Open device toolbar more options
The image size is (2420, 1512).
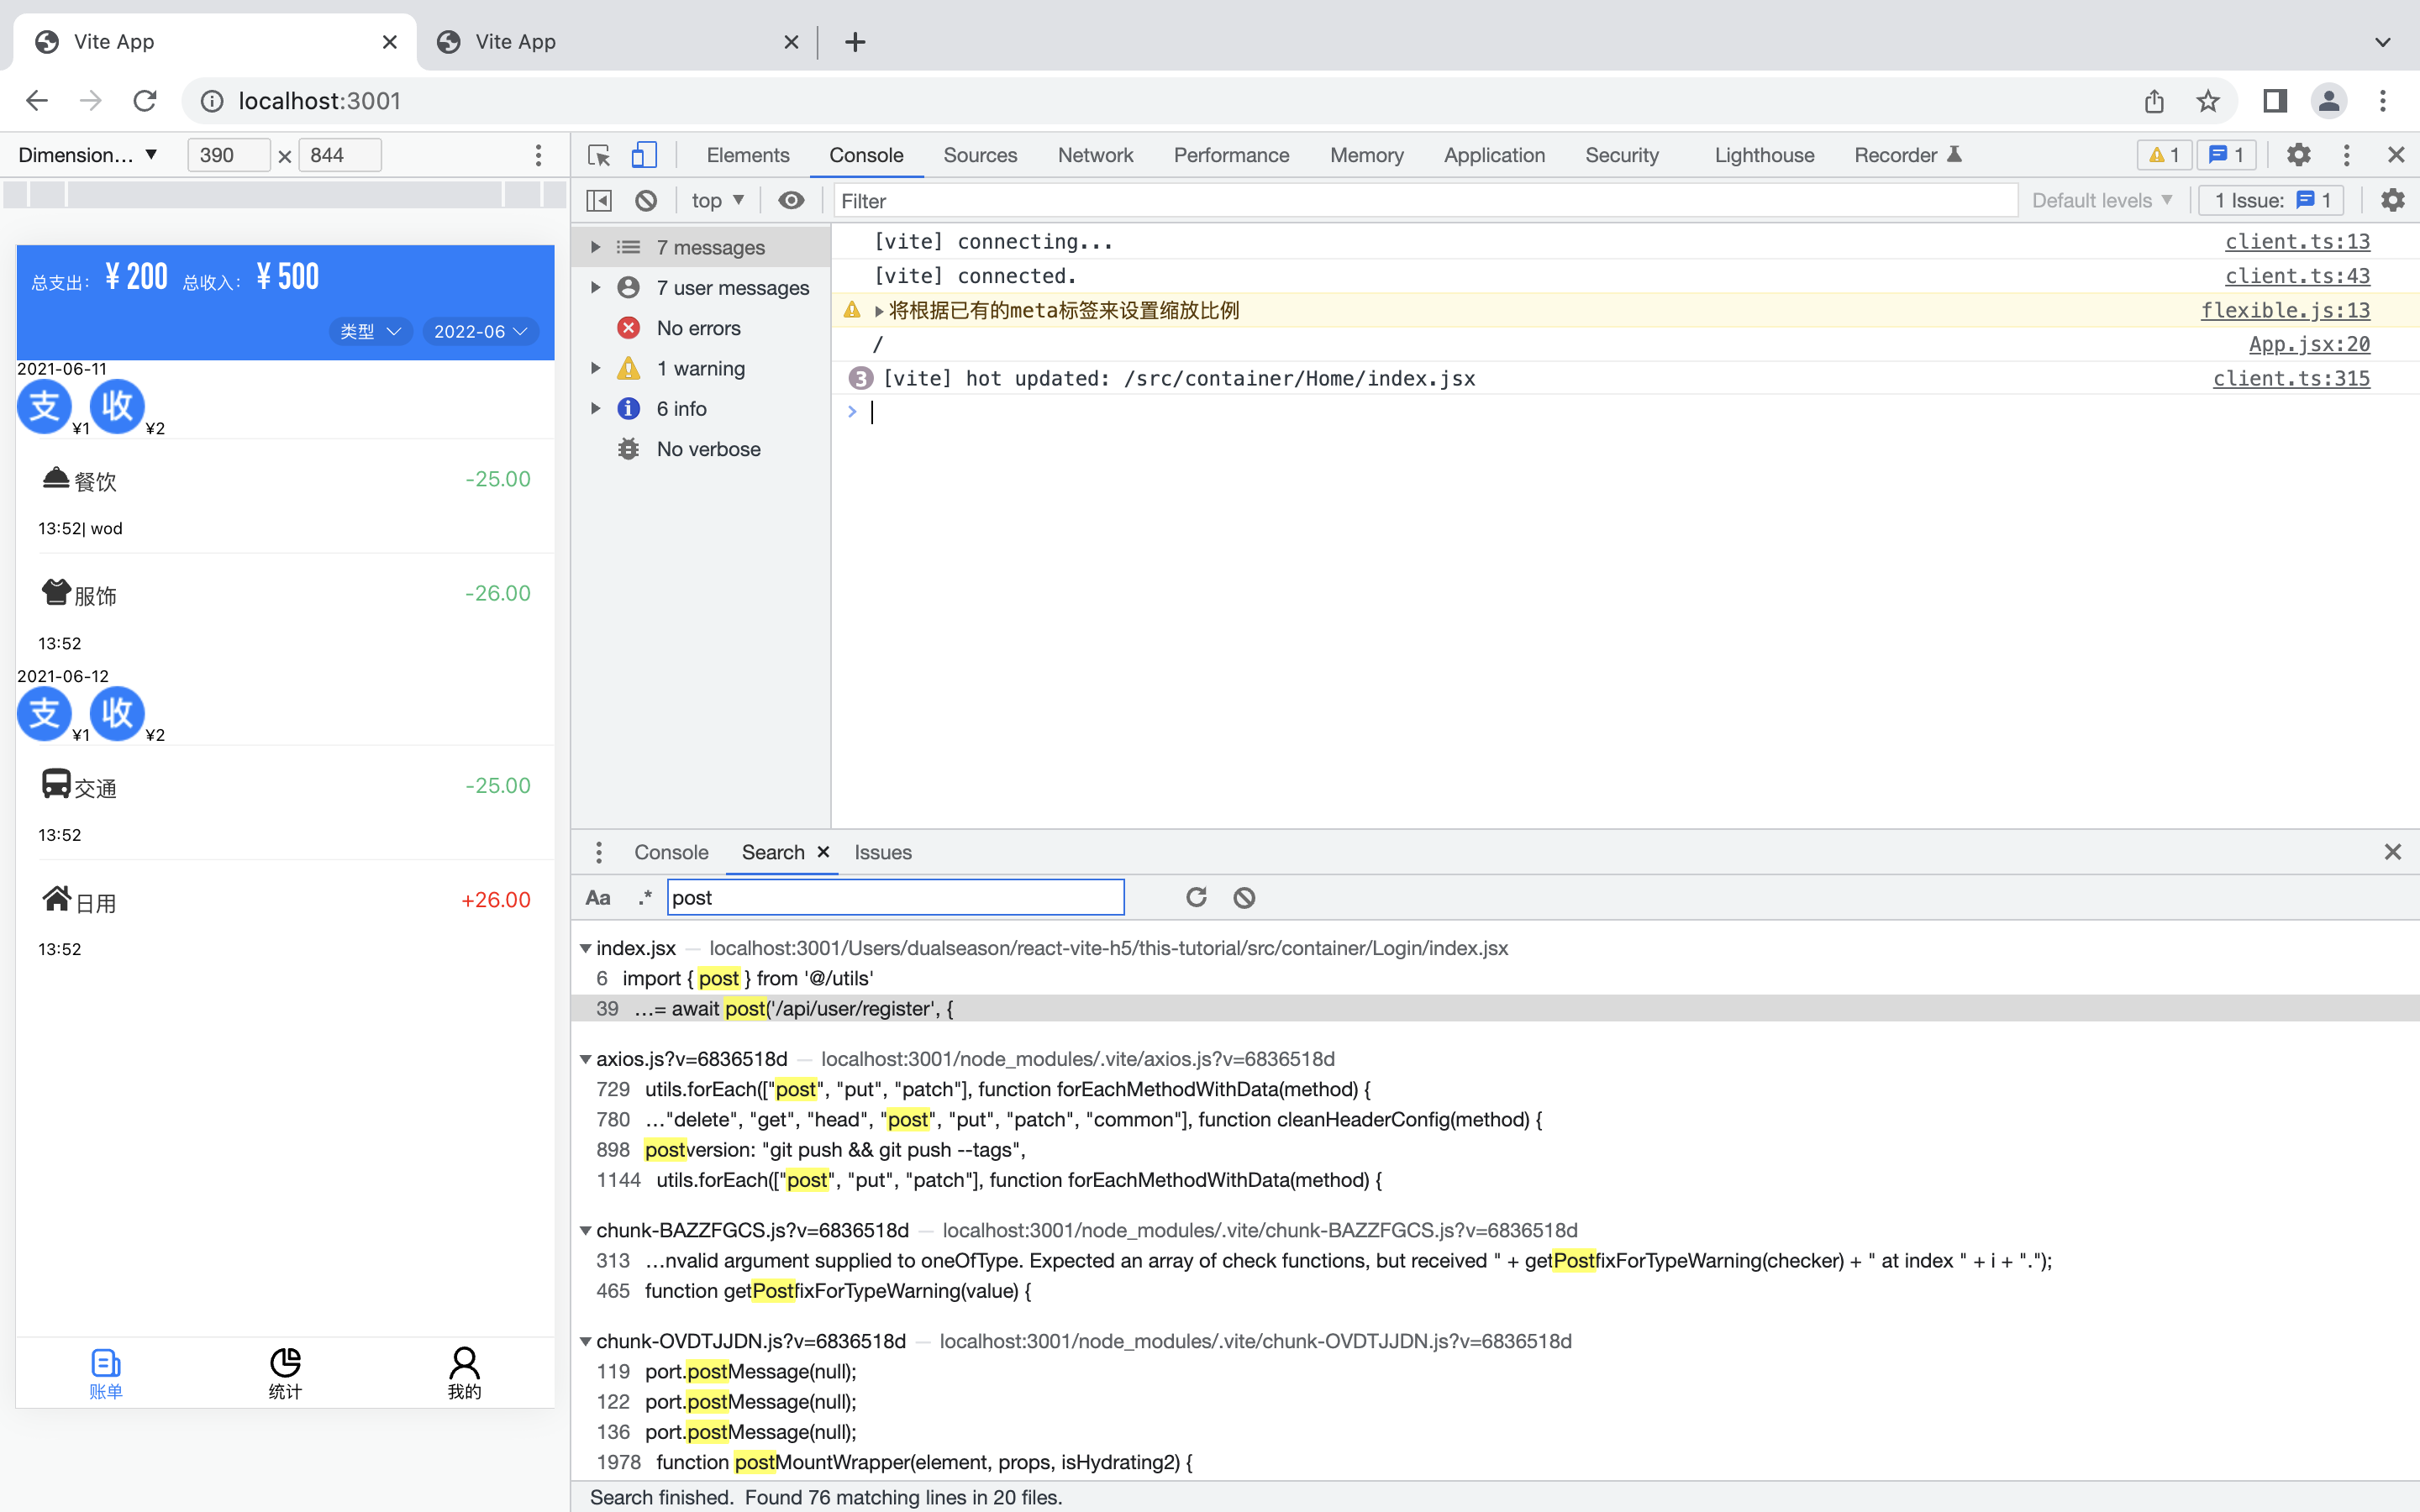click(x=538, y=155)
